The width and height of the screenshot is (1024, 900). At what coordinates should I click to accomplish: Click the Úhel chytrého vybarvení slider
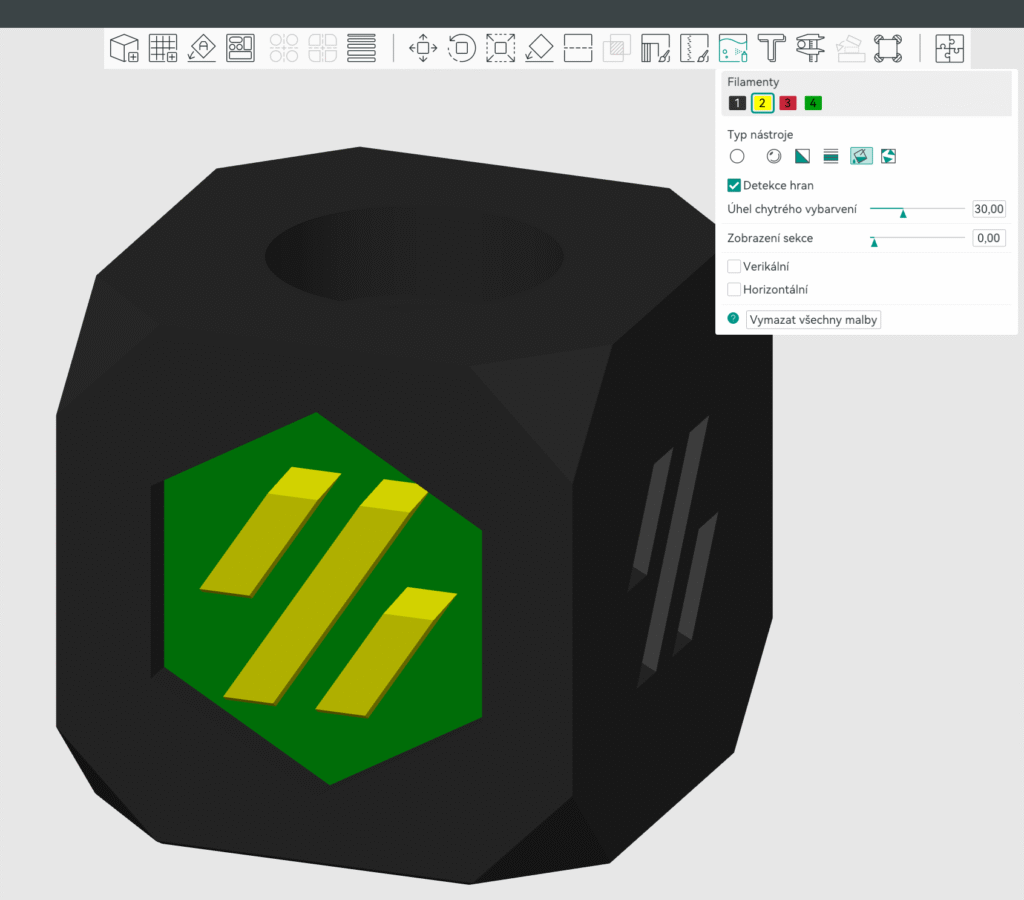[x=916, y=209]
